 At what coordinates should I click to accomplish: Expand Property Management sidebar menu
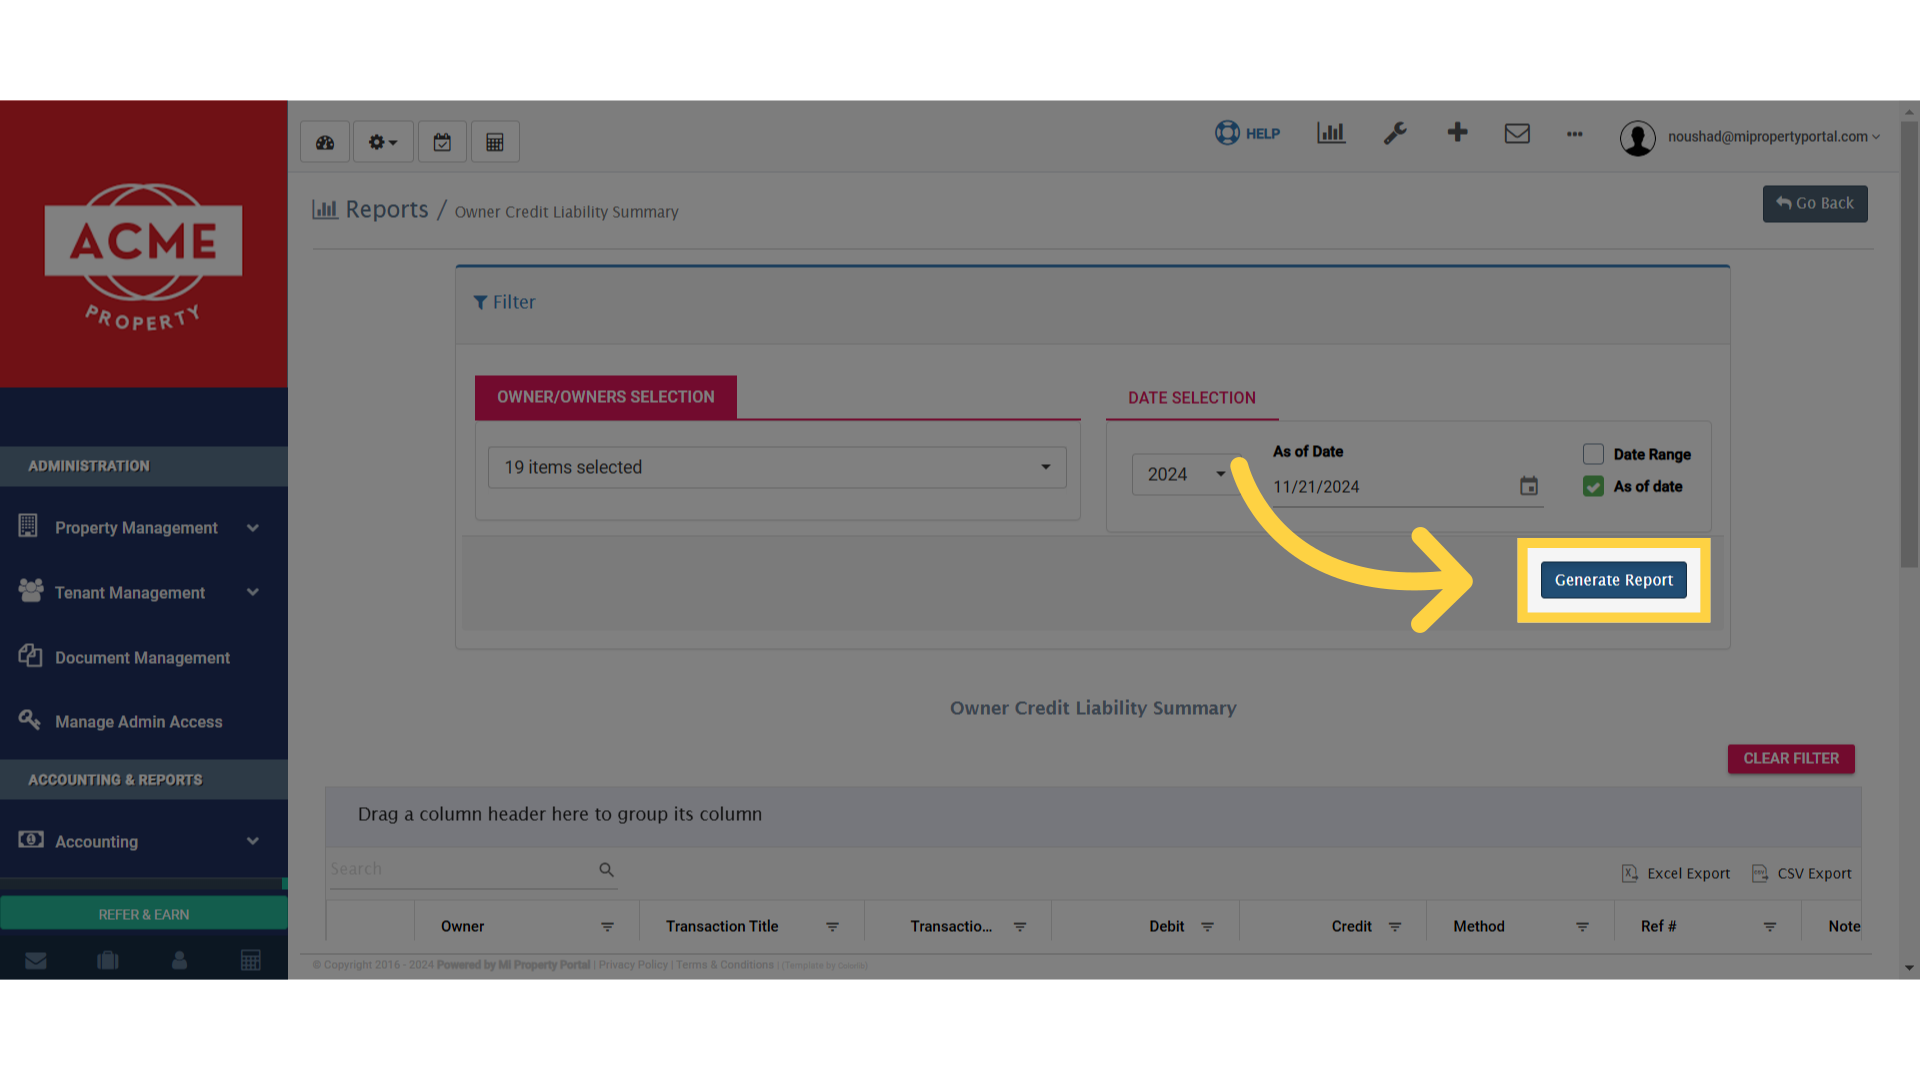137,528
